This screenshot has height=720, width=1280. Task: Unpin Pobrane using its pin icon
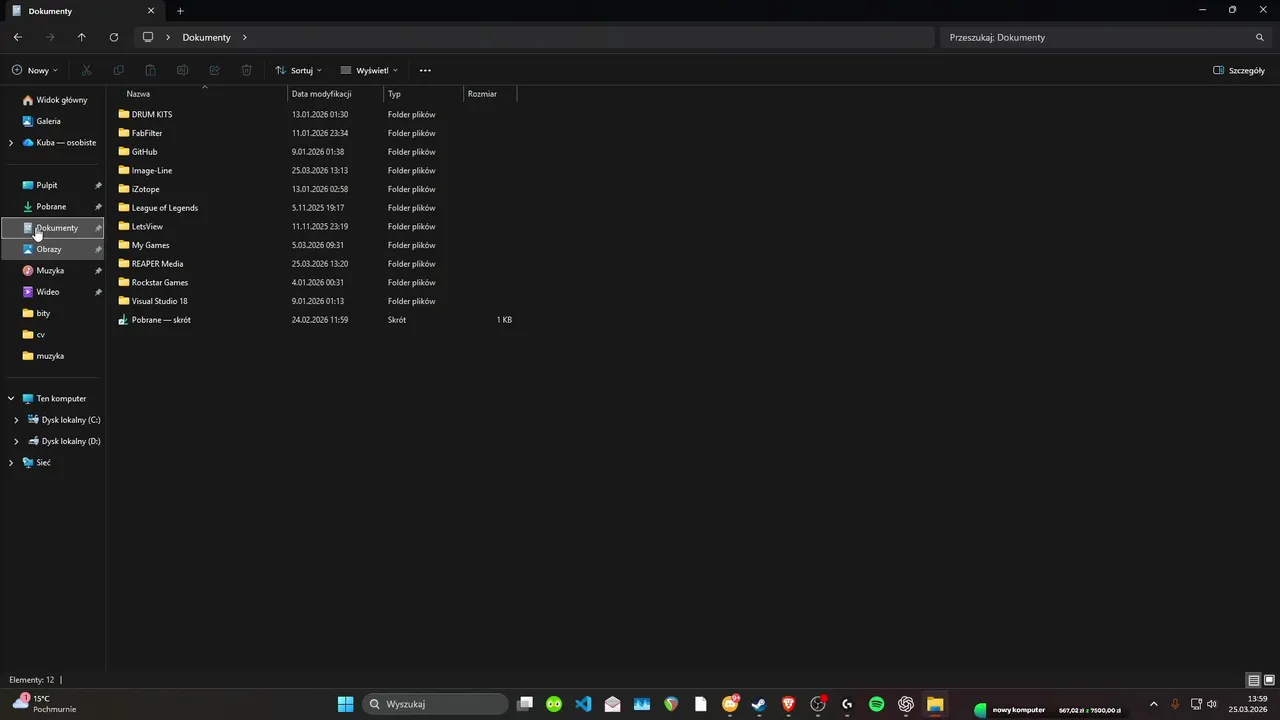tap(98, 207)
